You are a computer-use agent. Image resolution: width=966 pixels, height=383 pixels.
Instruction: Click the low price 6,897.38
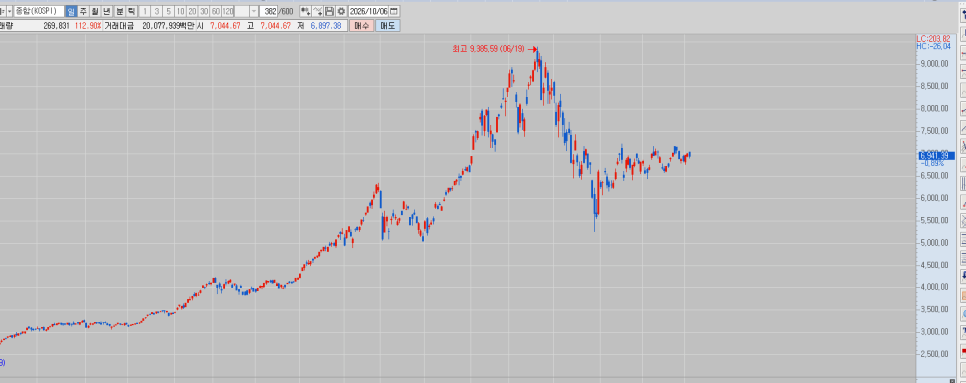(x=325, y=26)
